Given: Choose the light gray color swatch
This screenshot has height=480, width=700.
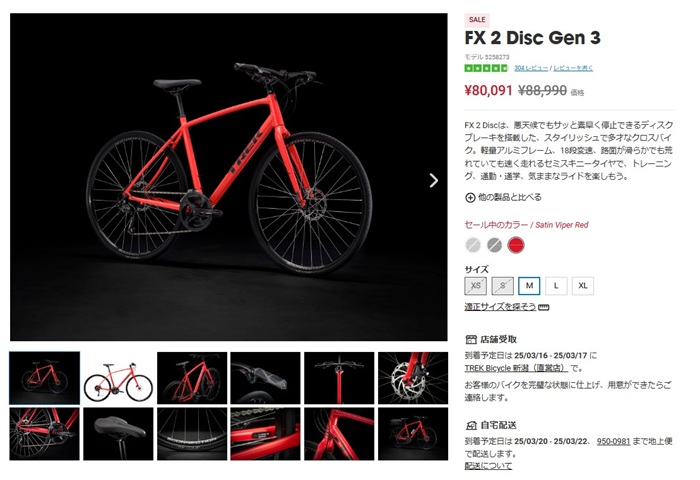Looking at the screenshot, I should 473,245.
